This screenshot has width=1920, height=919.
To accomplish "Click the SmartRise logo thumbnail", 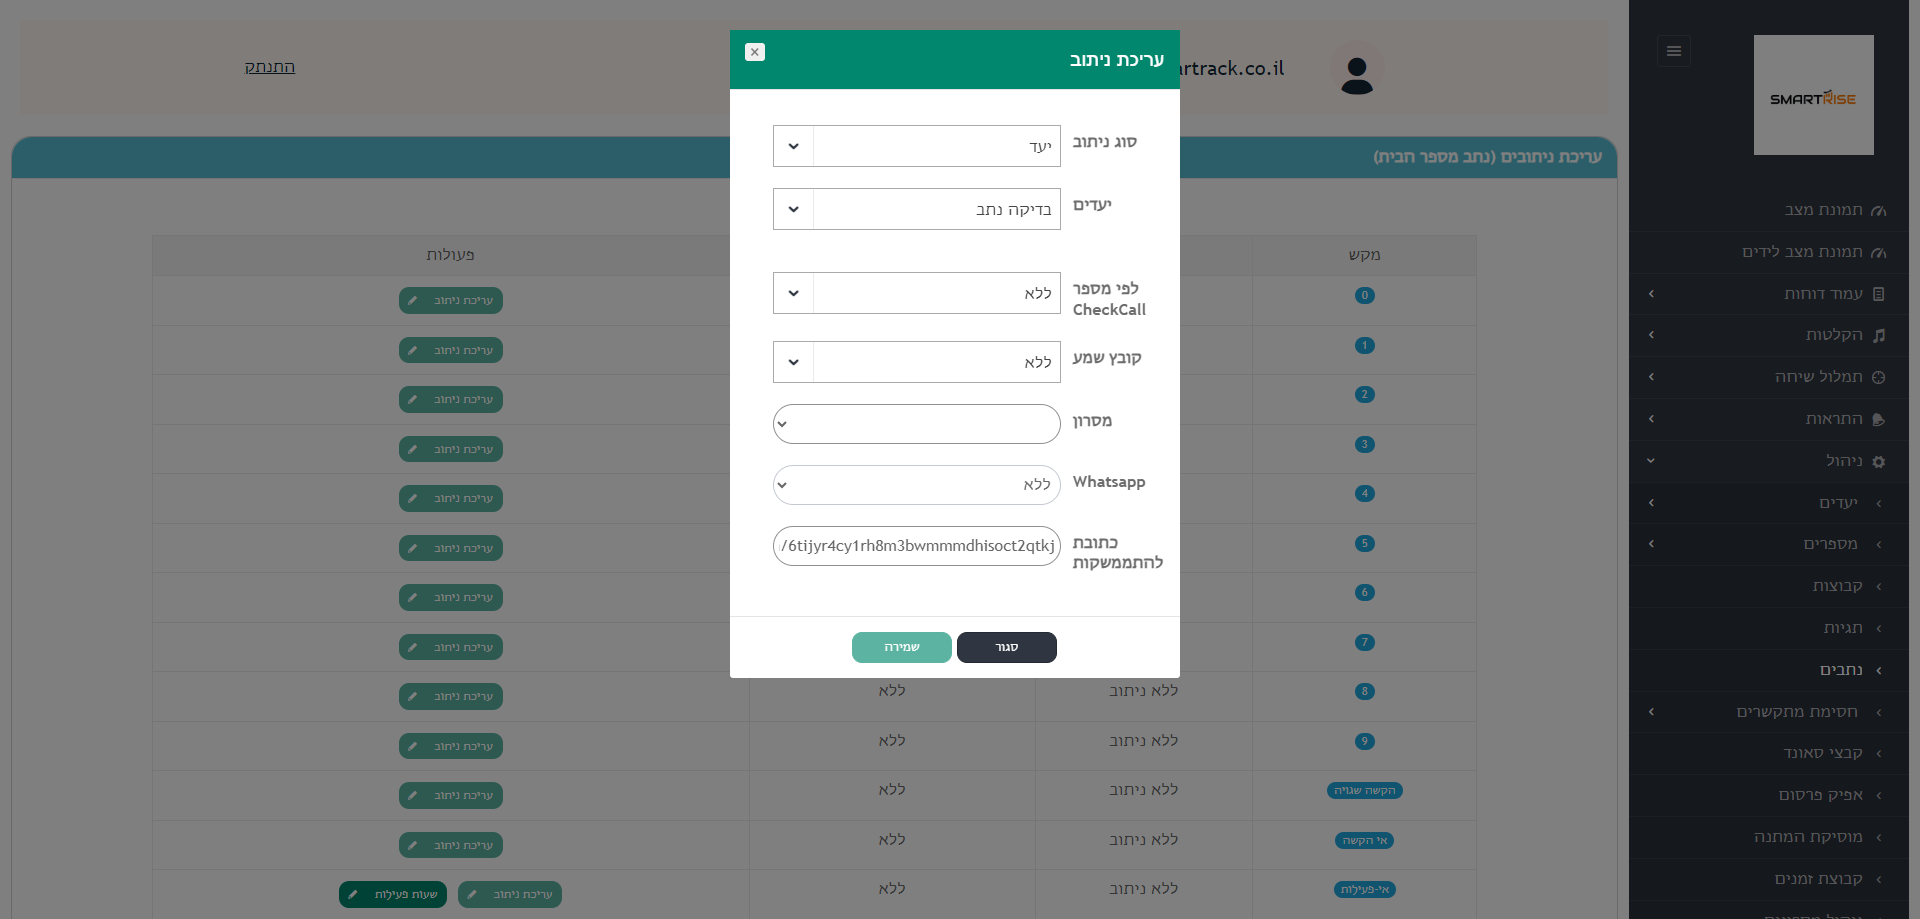I will coord(1813,95).
